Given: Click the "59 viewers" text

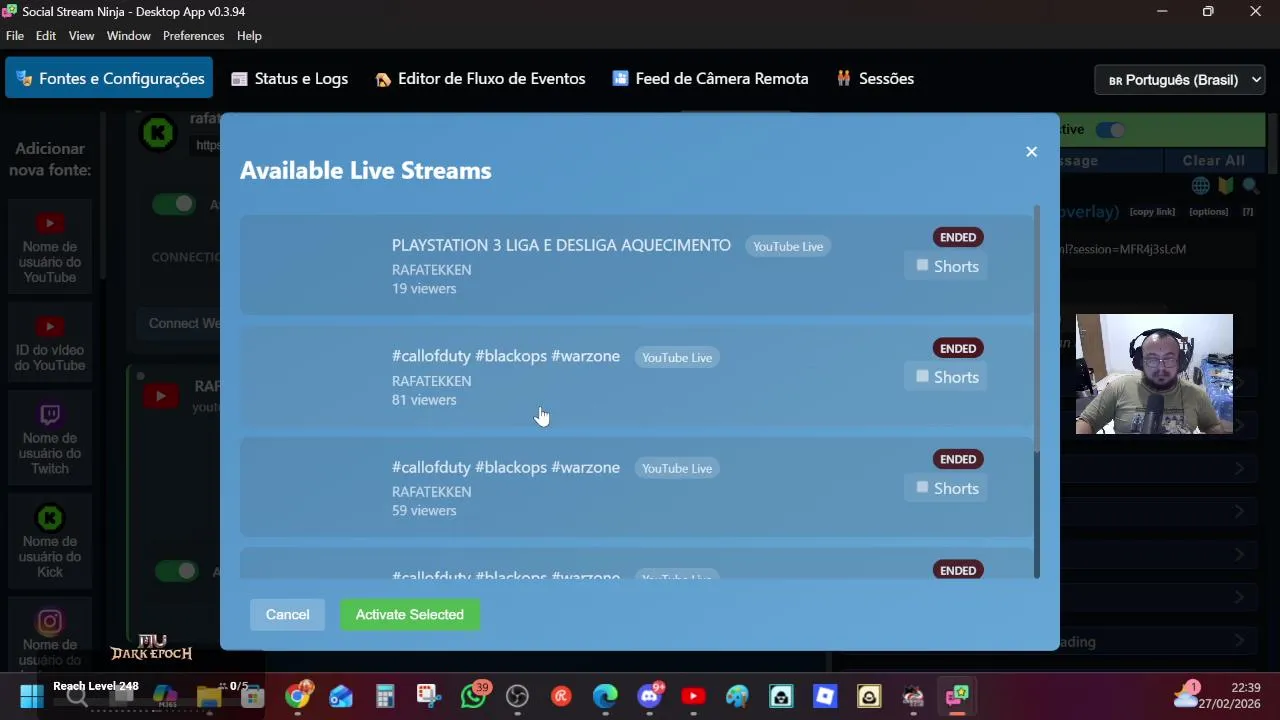Looking at the screenshot, I should 424,510.
